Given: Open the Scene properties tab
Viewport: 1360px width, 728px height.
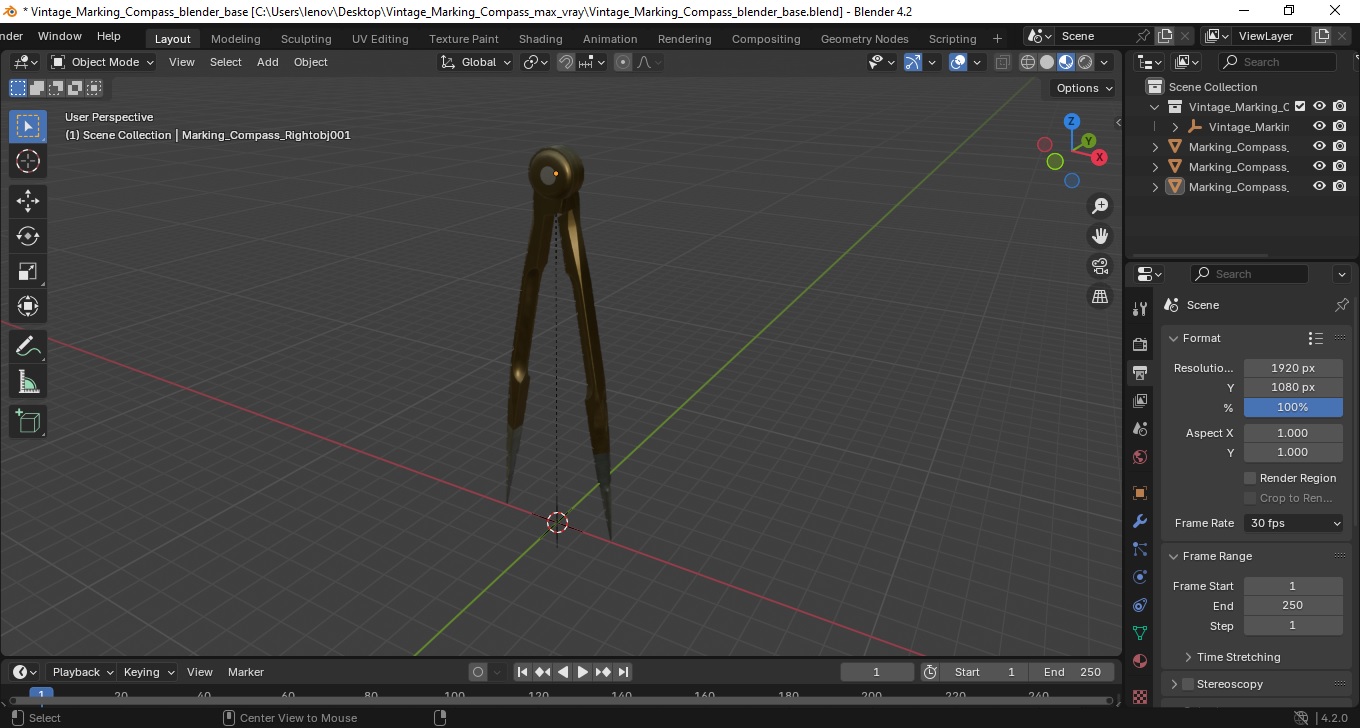Looking at the screenshot, I should point(1139,429).
